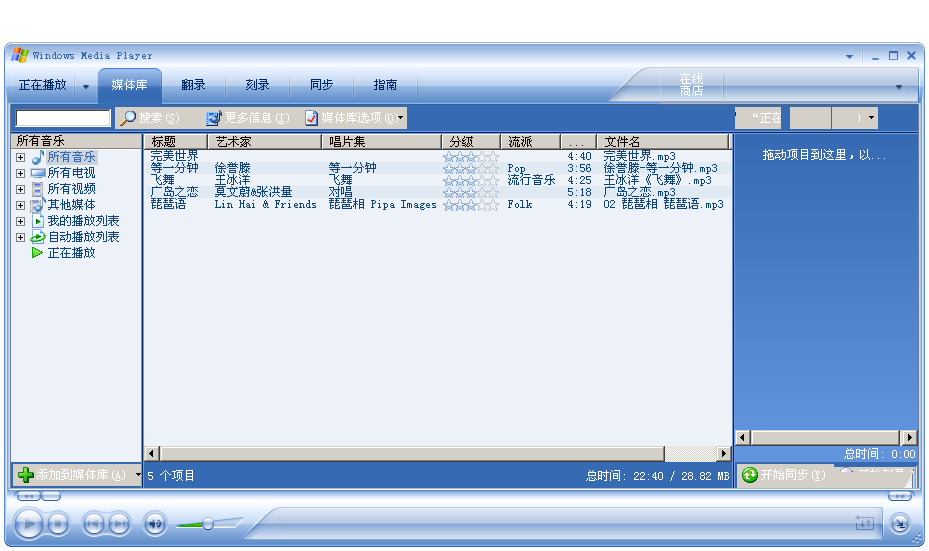Select All TV television icon

tap(38, 173)
